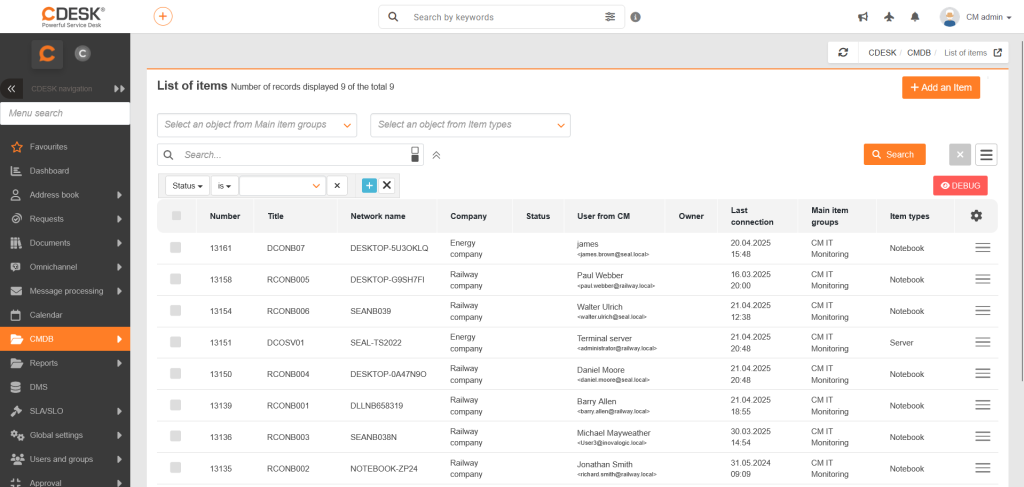
Task: Collapse sidebar with double left arrows
Action: pos(11,88)
